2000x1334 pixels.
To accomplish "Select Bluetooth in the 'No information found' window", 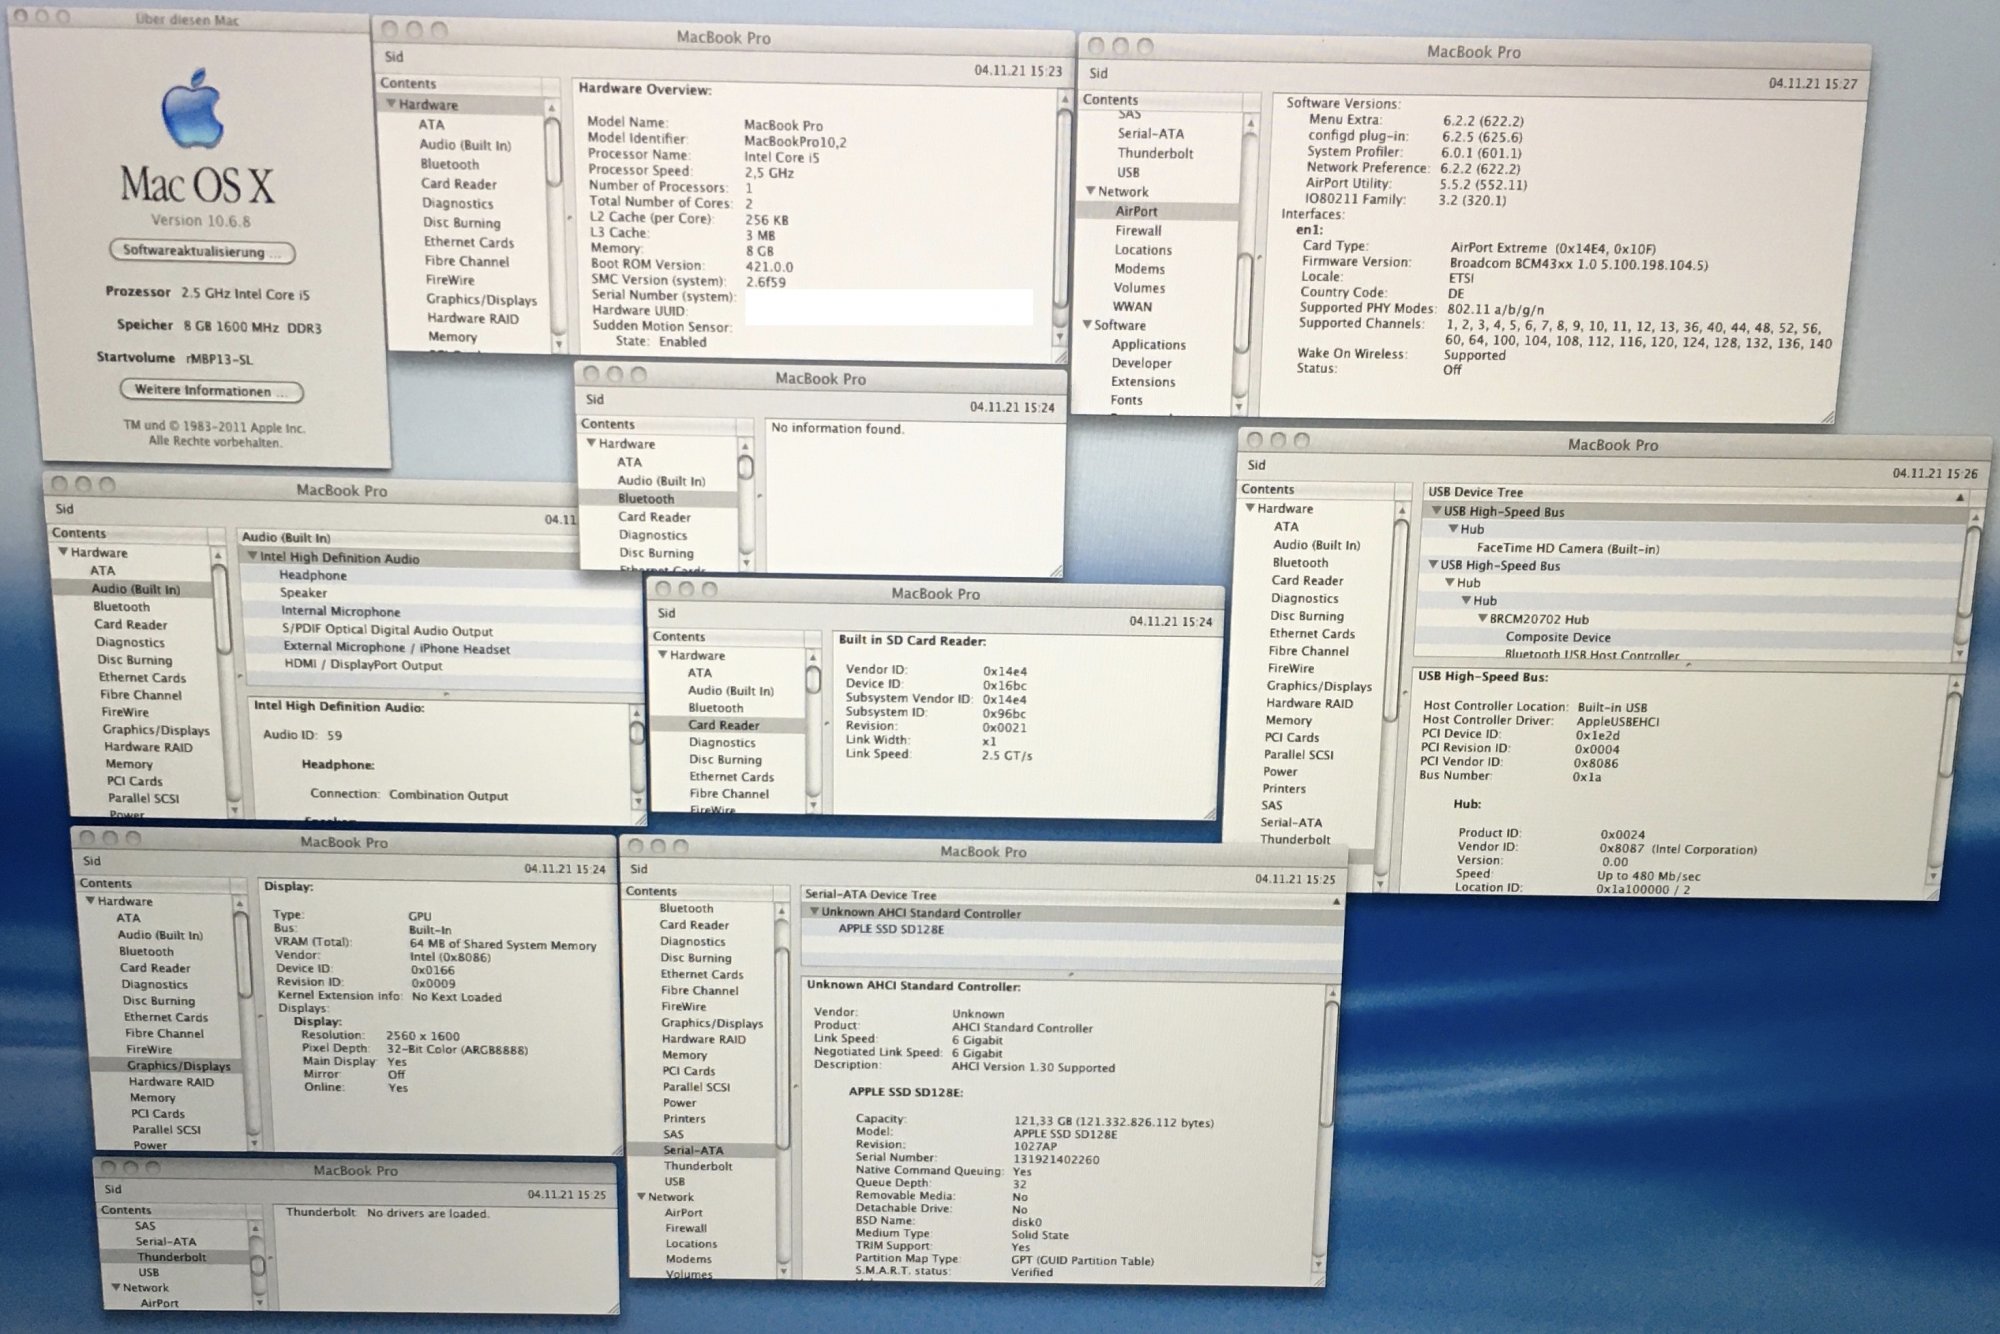I will 645,498.
